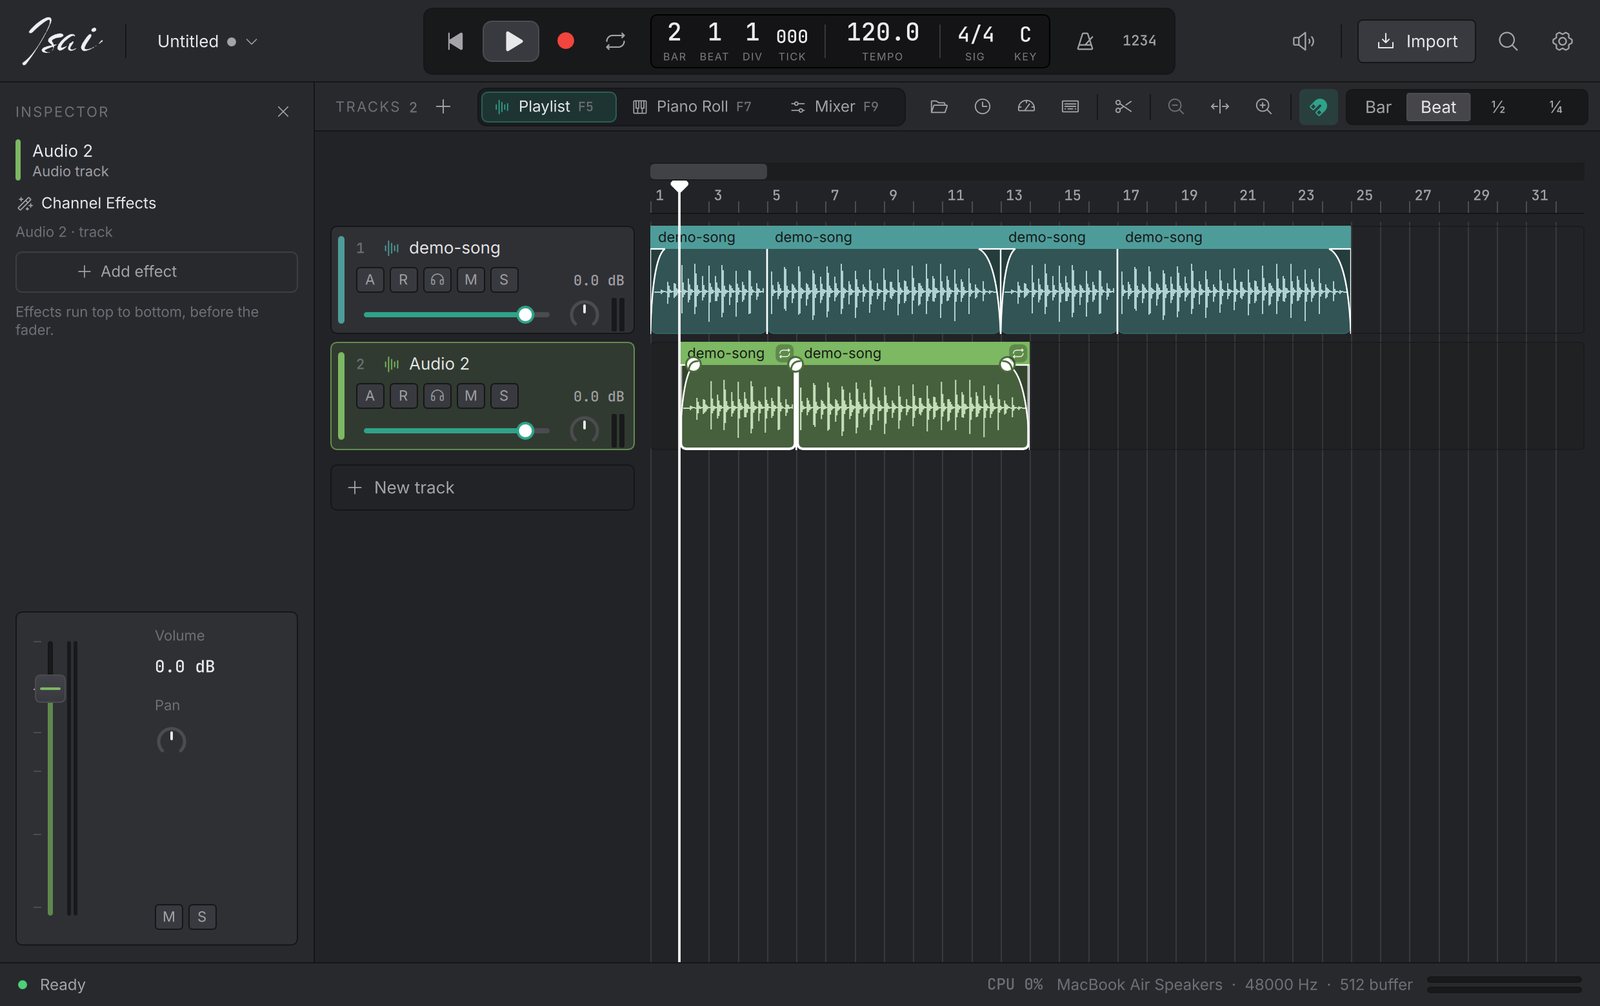Add a track with the plus icon beside TRACKS
The image size is (1600, 1006).
click(443, 107)
